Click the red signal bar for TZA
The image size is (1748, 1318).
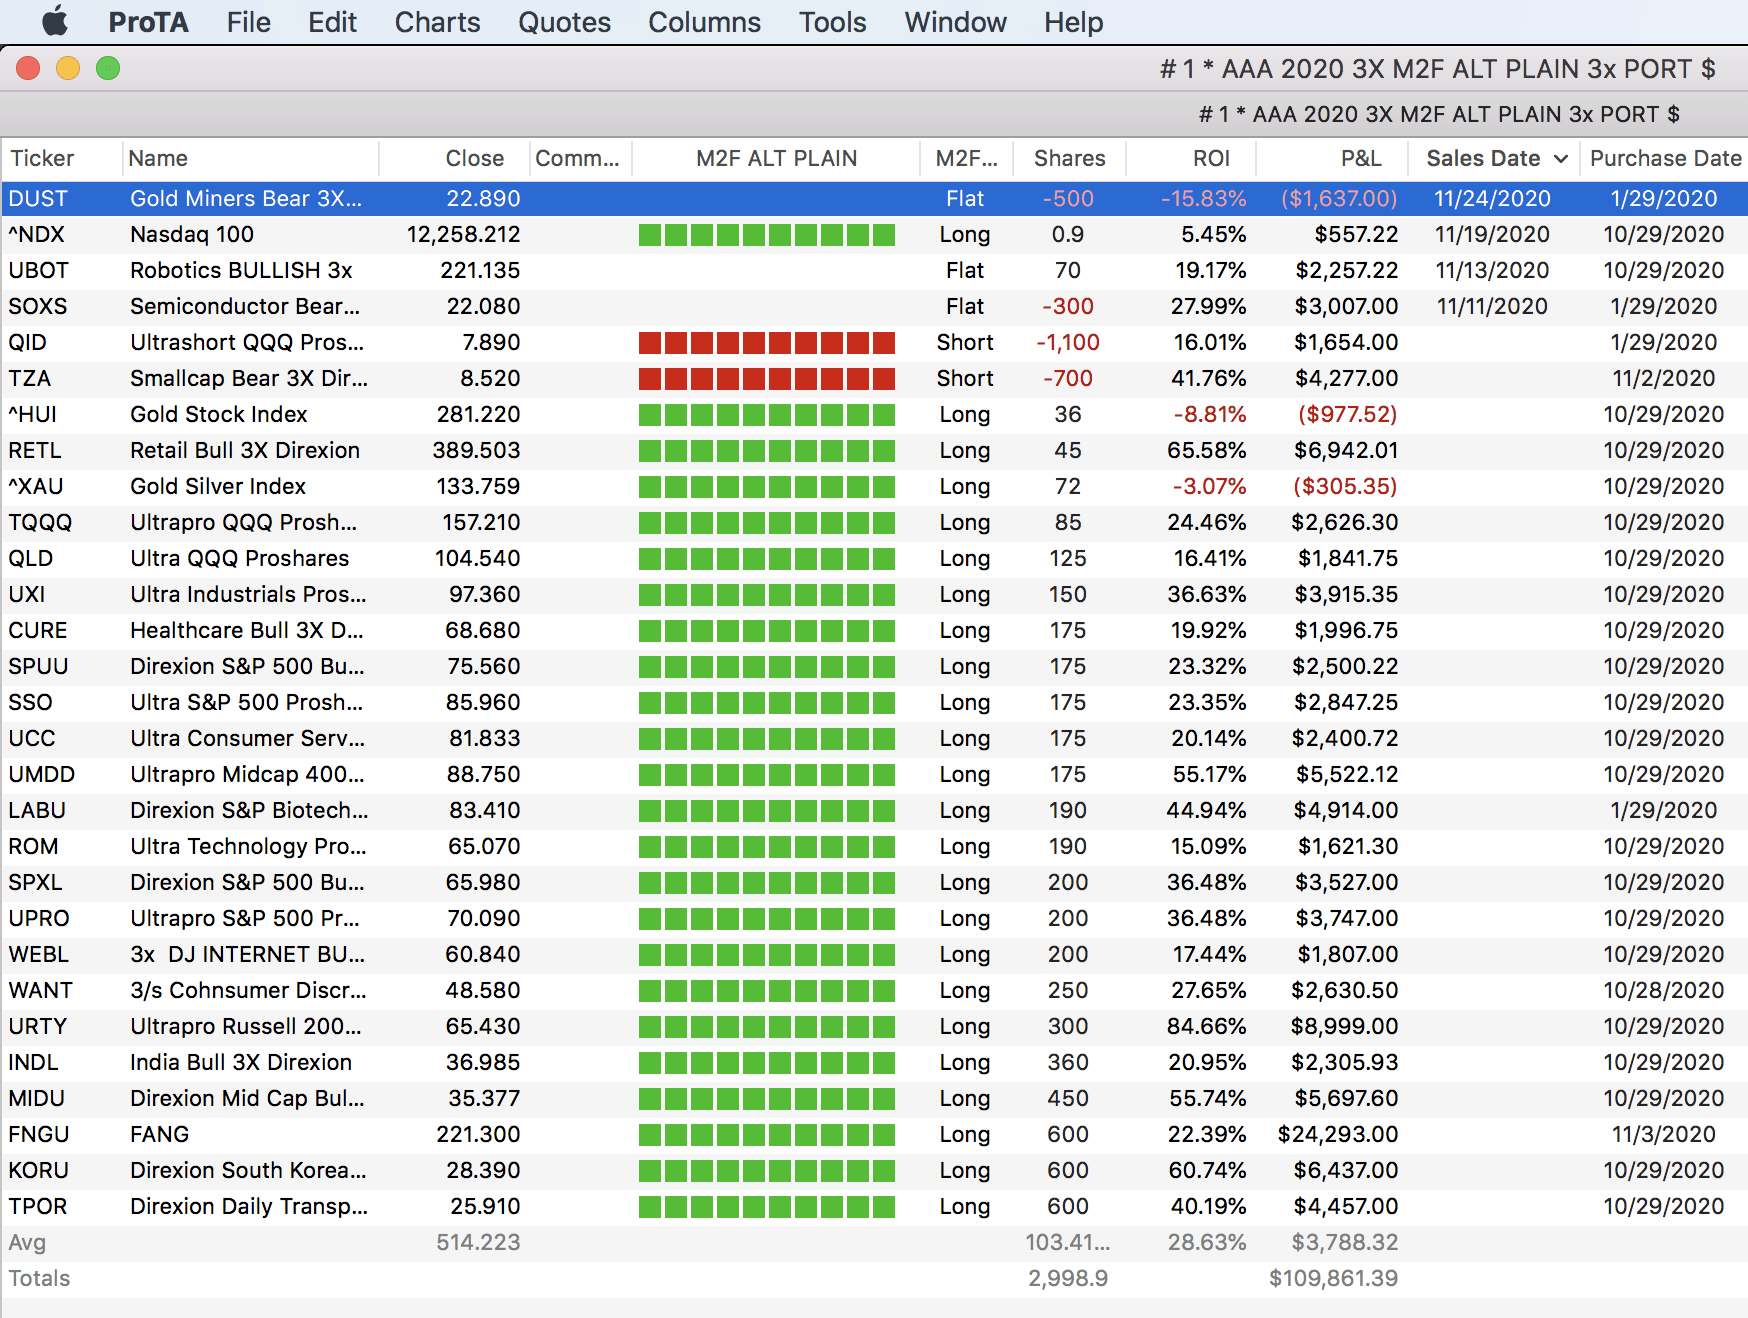[767, 379]
